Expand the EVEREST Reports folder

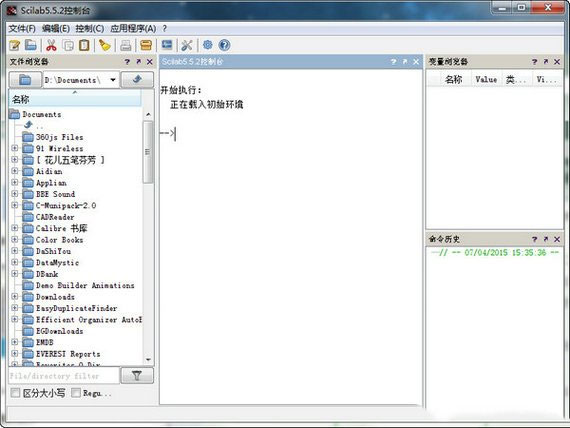point(15,353)
